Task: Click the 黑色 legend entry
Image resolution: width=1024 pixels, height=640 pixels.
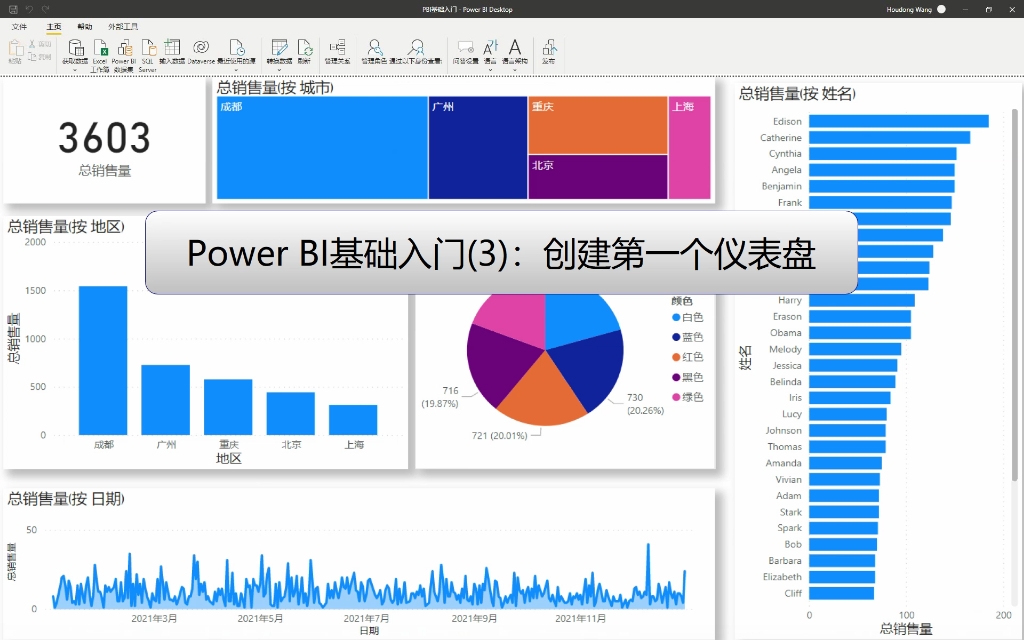Action: (x=688, y=377)
